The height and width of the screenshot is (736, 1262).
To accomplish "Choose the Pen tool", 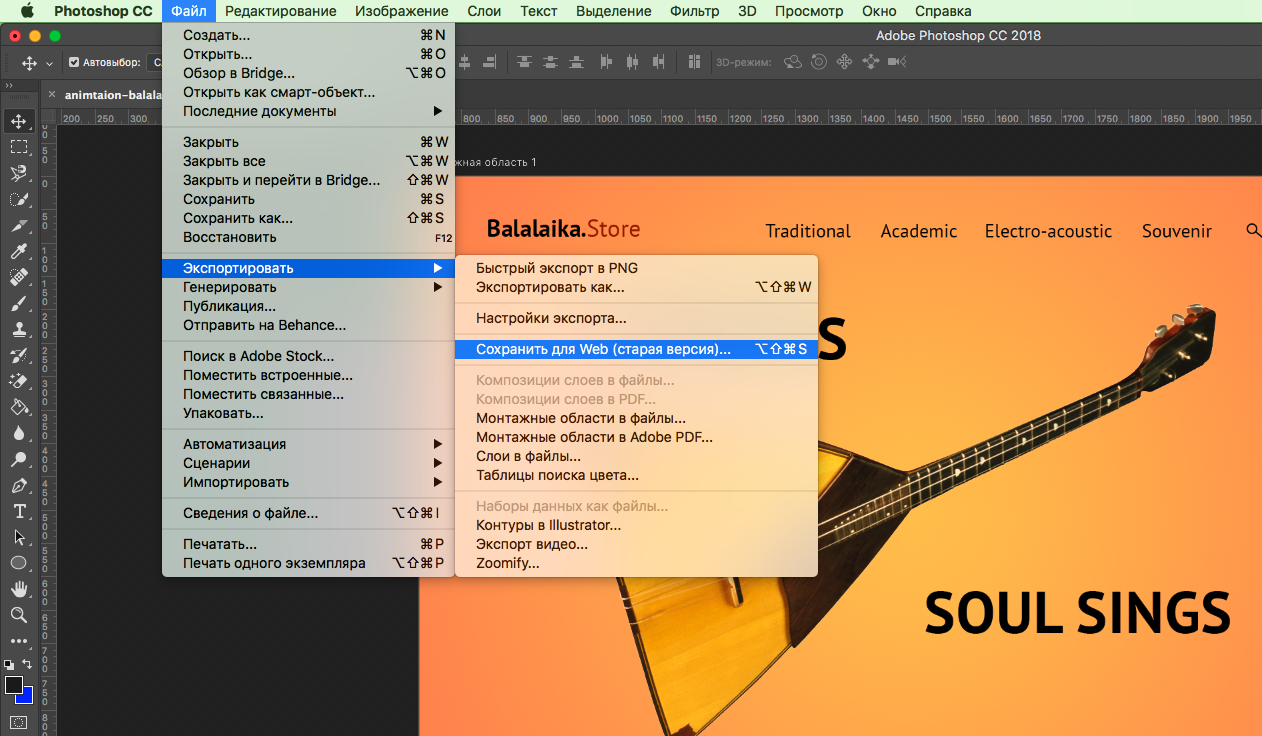I will (19, 486).
